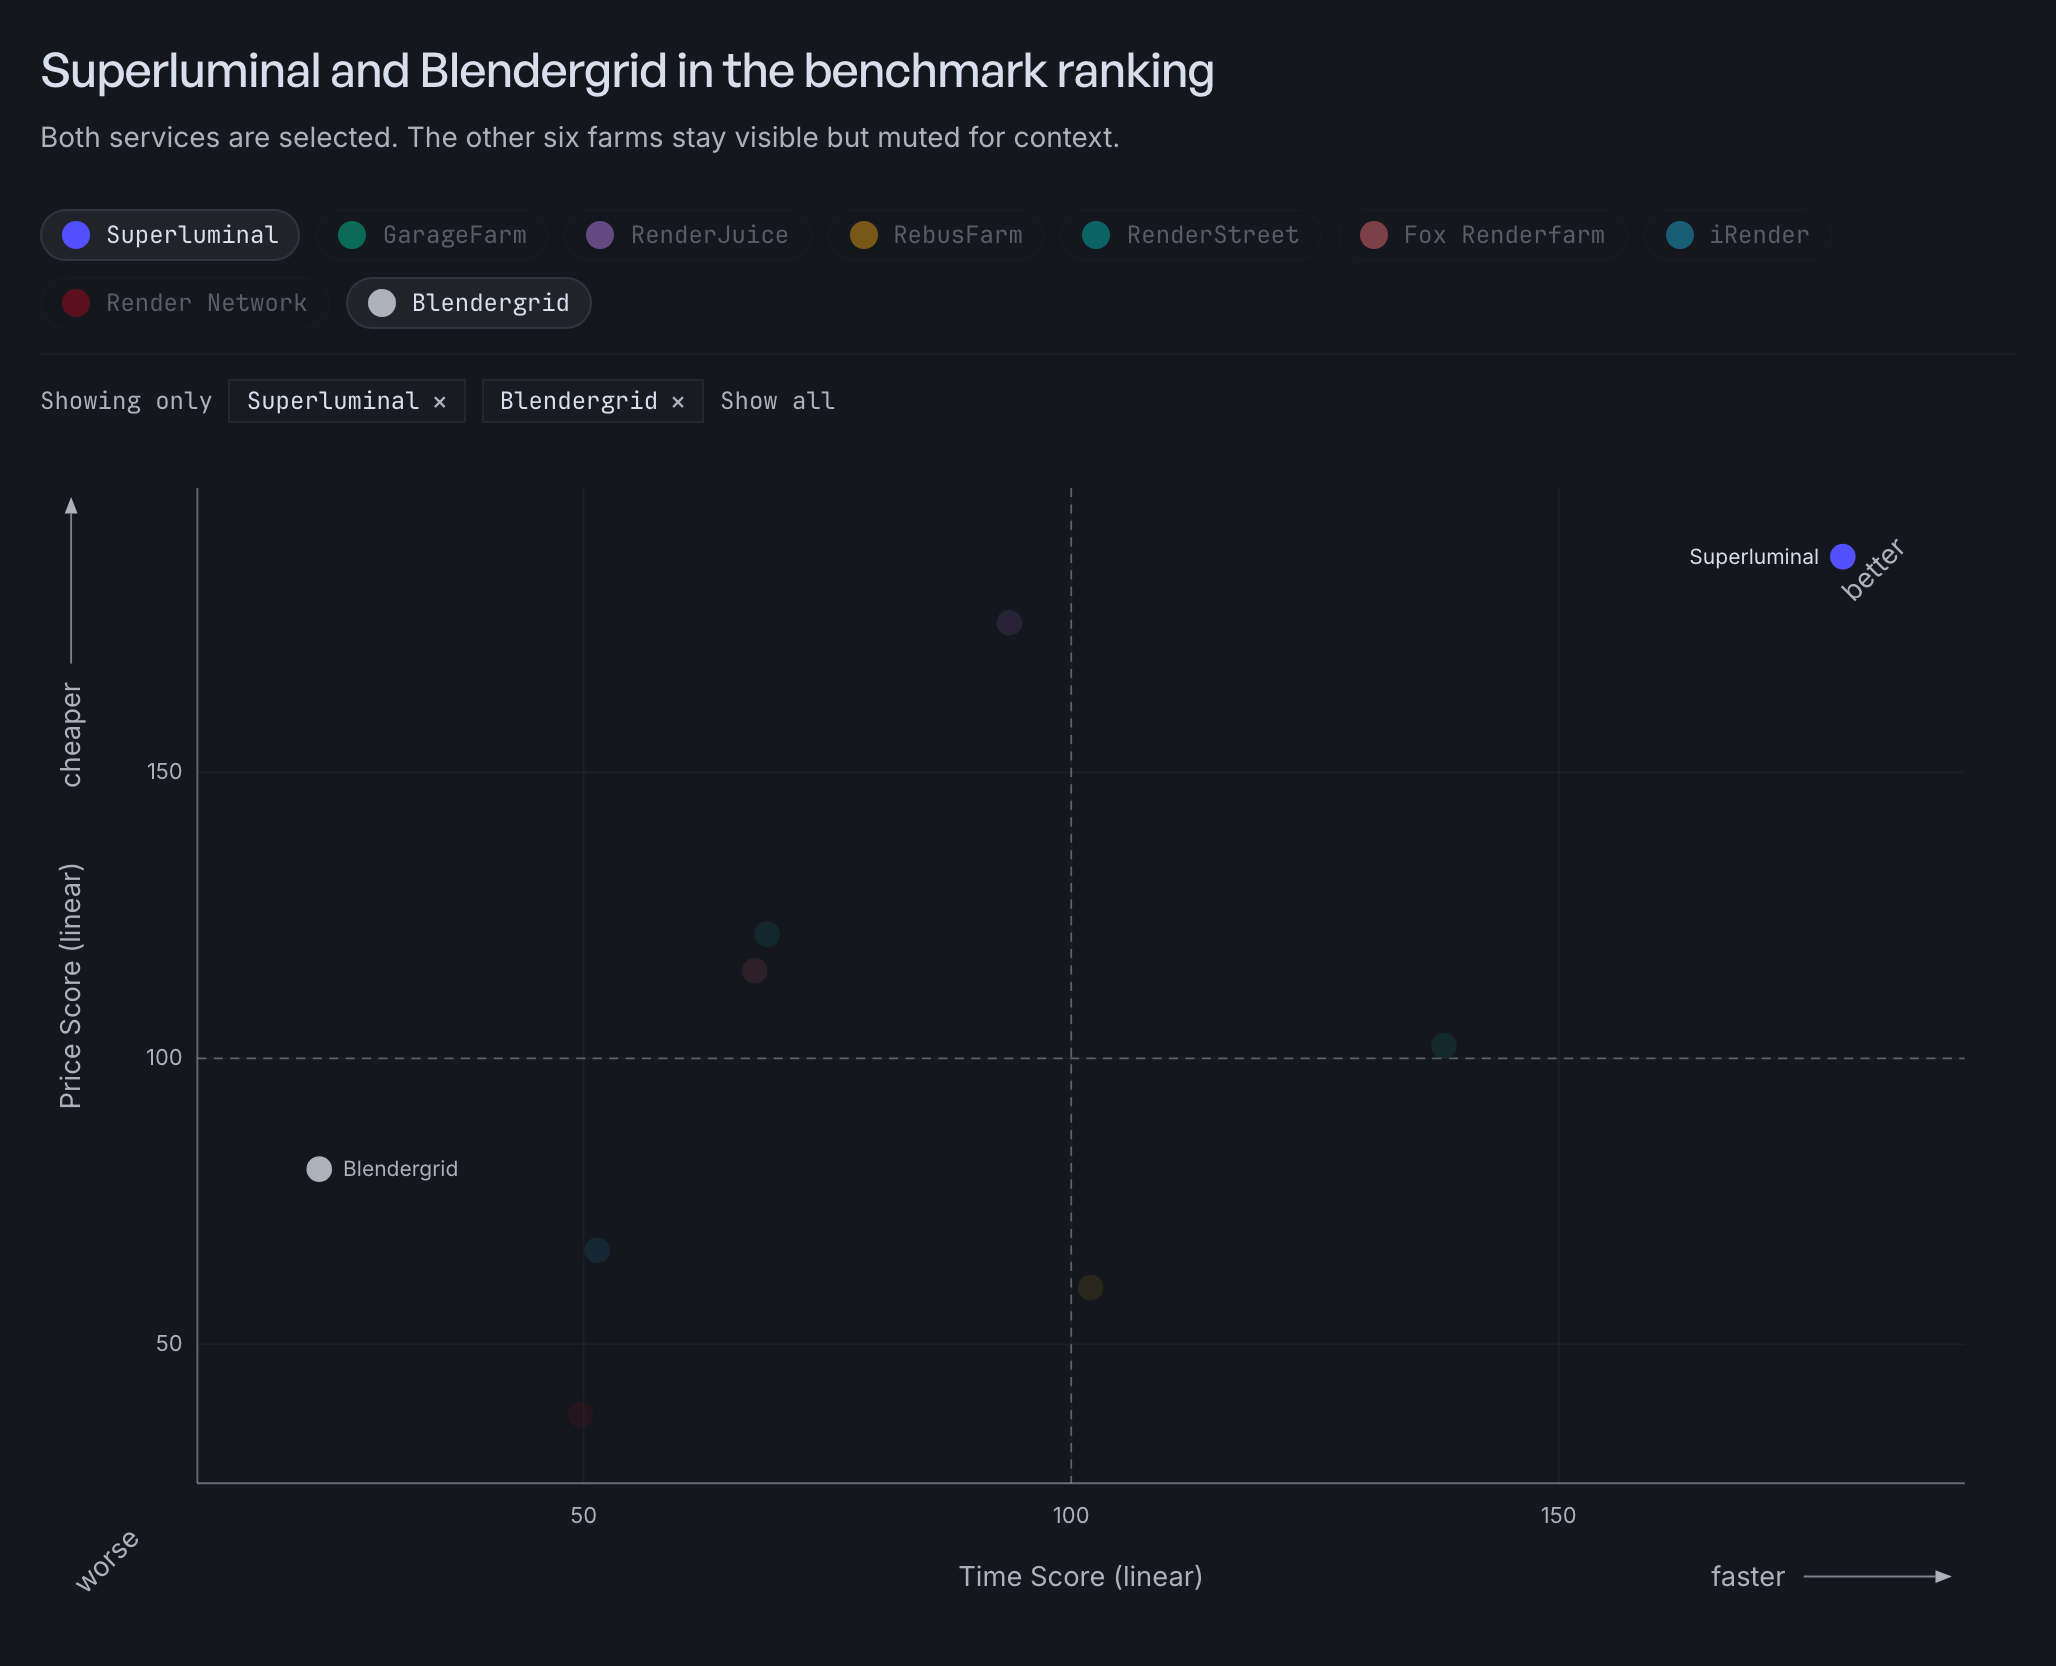Toggle the GarageFarm legend chip

coord(432,235)
